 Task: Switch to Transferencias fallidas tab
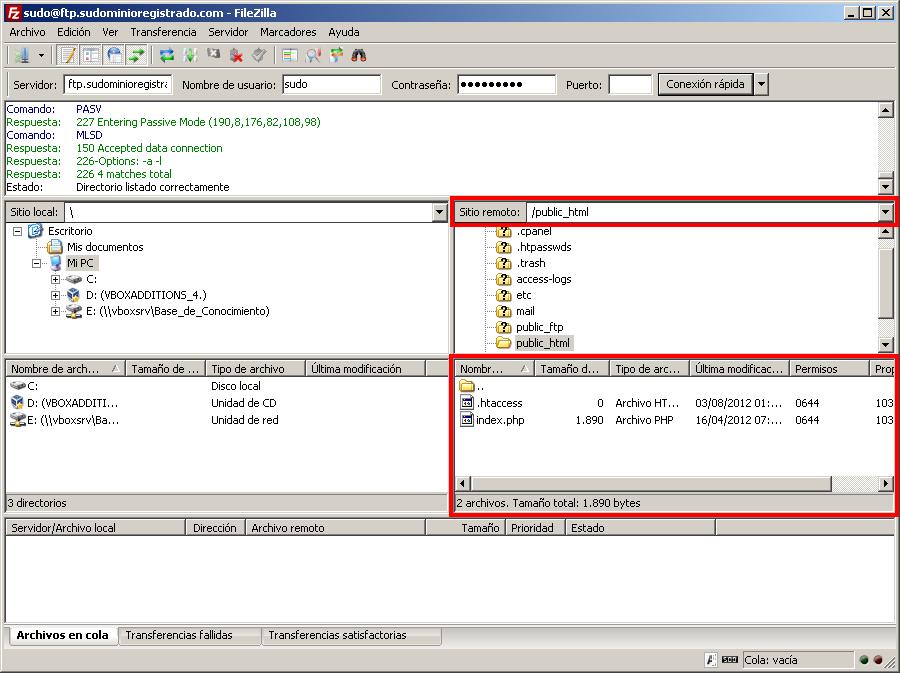tap(189, 636)
